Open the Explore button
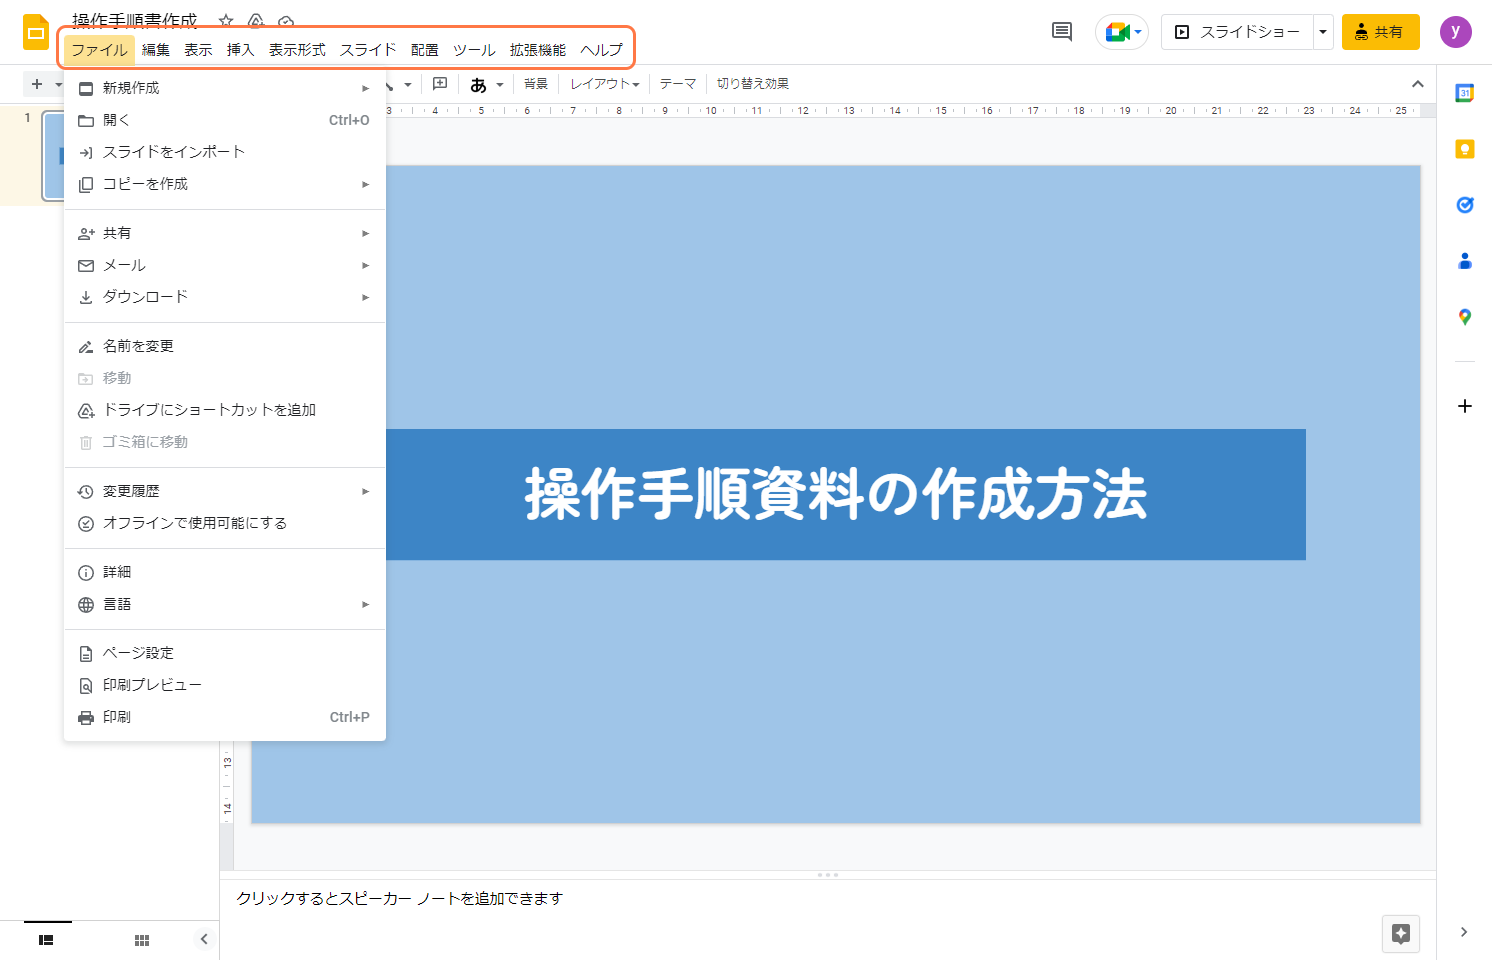Viewport: 1492px width, 960px height. coord(1401,934)
